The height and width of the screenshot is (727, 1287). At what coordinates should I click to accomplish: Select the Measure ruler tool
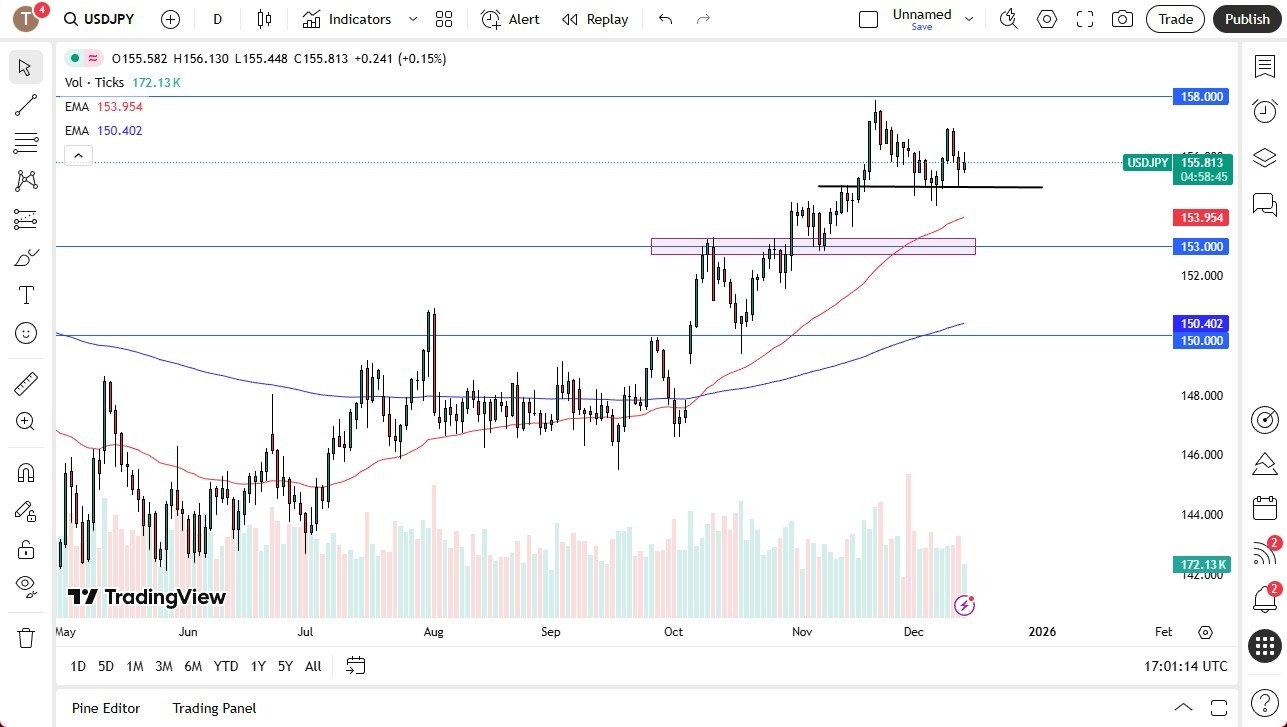pyautogui.click(x=25, y=383)
